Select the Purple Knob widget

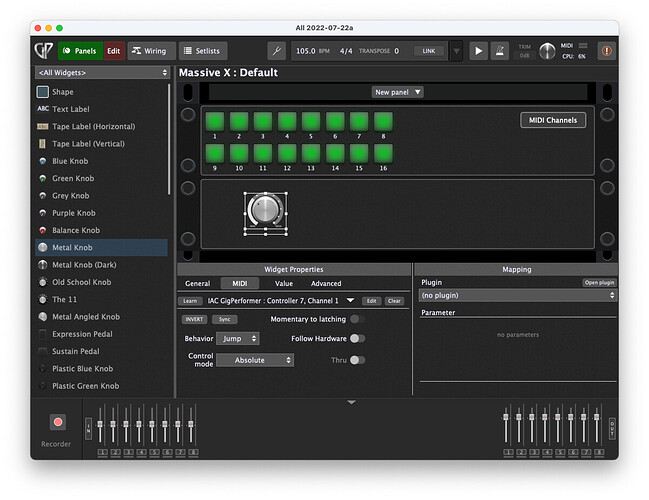coord(102,213)
